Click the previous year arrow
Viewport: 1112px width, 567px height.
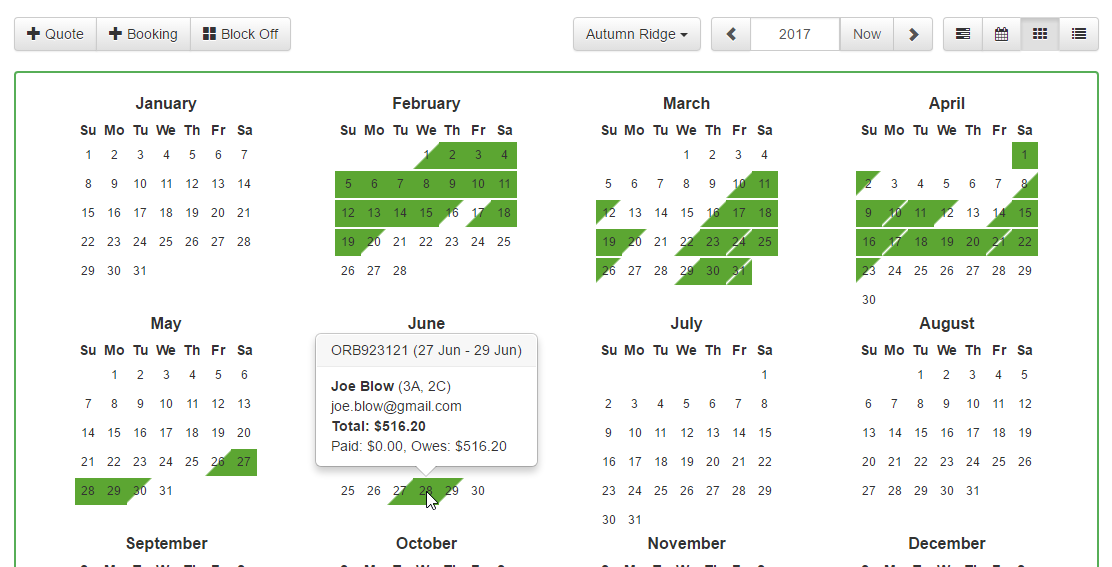(731, 34)
